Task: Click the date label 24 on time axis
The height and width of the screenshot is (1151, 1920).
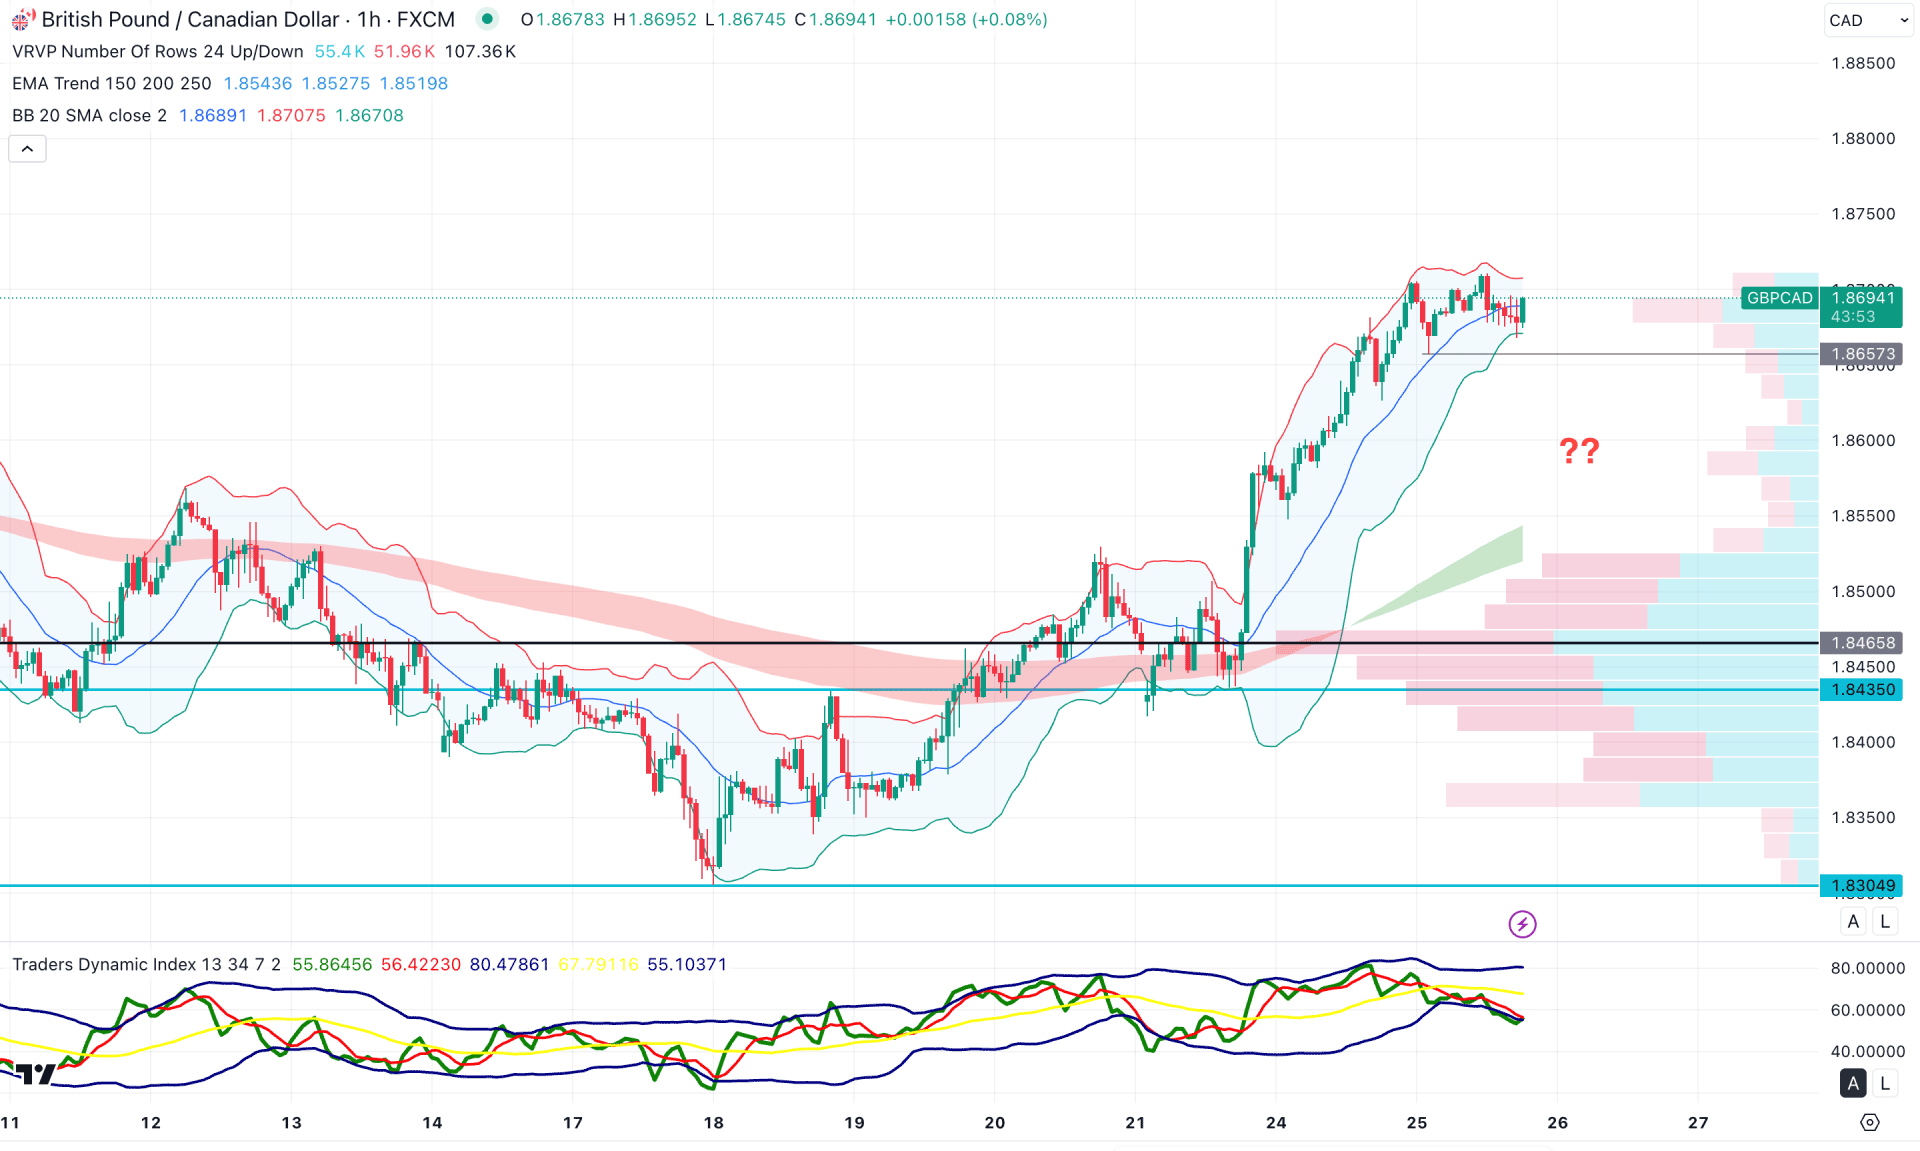Action: click(x=1276, y=1122)
